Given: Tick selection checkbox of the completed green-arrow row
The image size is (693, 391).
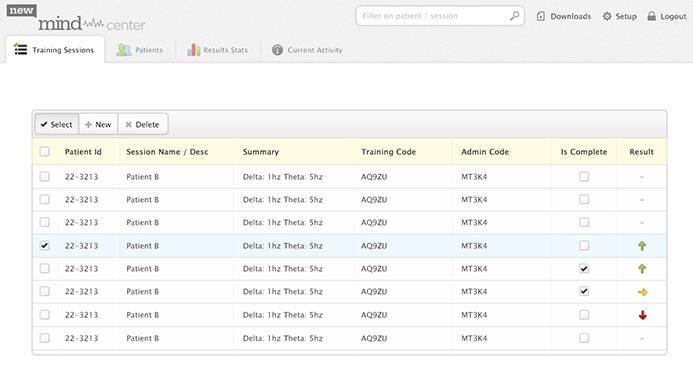Looking at the screenshot, I should click(45, 269).
